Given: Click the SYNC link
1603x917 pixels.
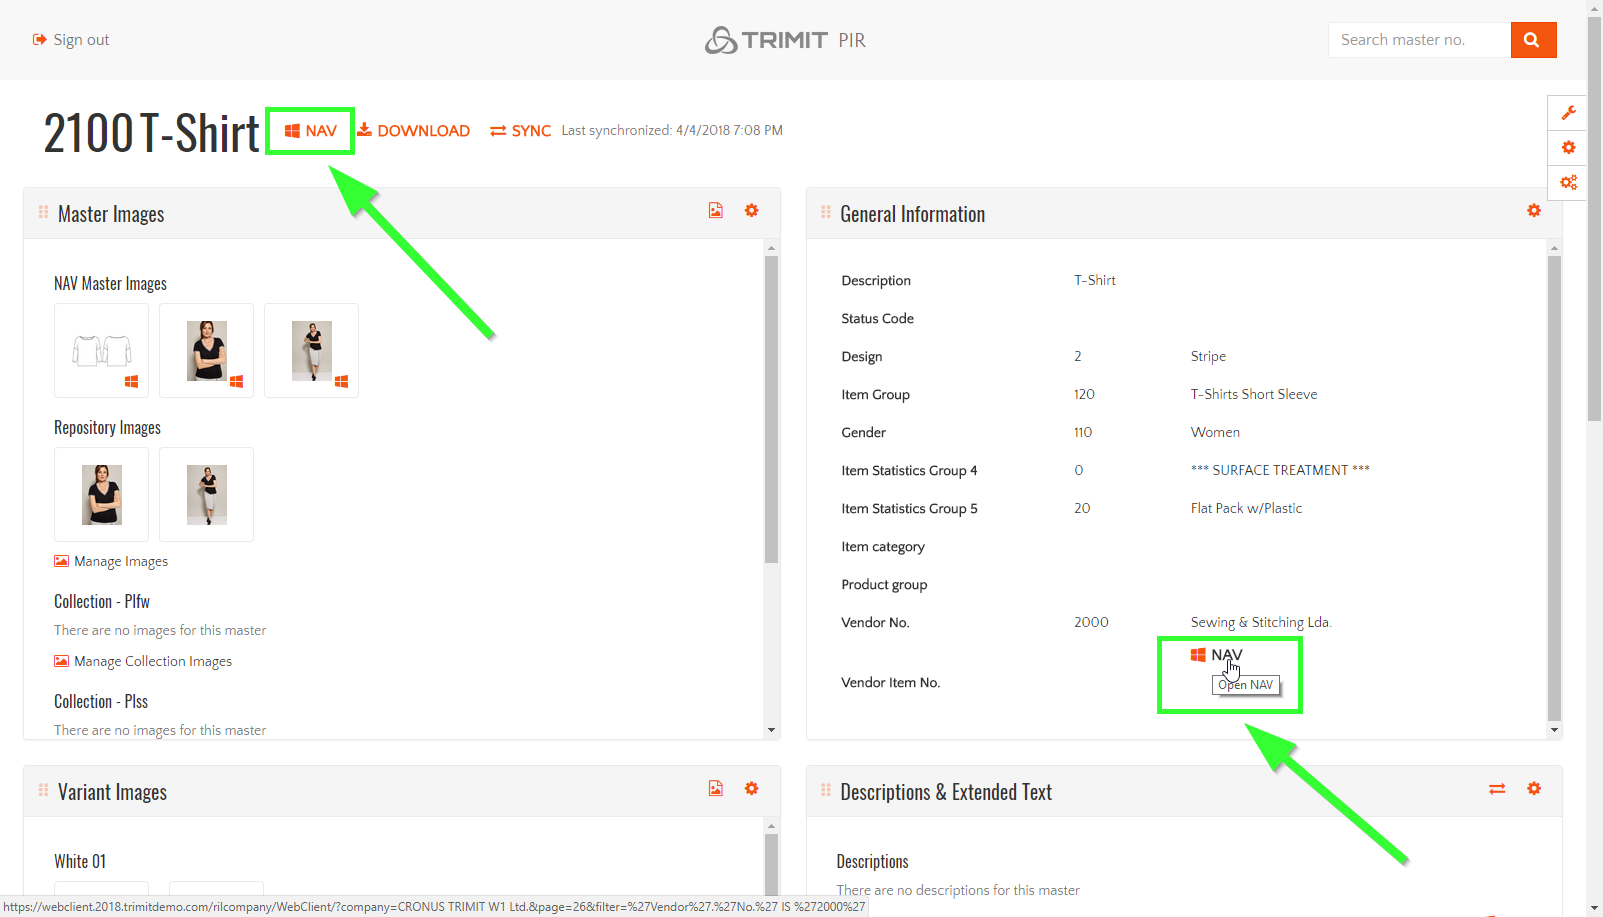Looking at the screenshot, I should tap(520, 131).
